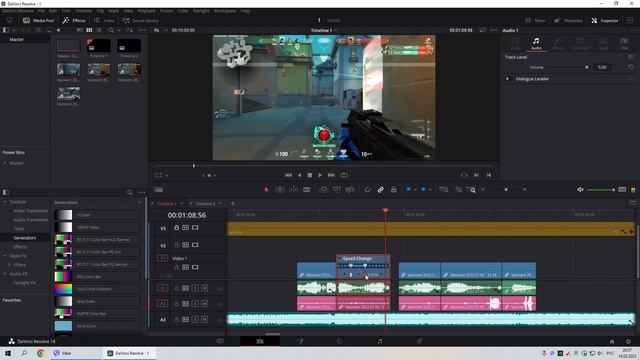Add a marker with the Marker icon
Screen dimensions: 640x360
pos(423,189)
